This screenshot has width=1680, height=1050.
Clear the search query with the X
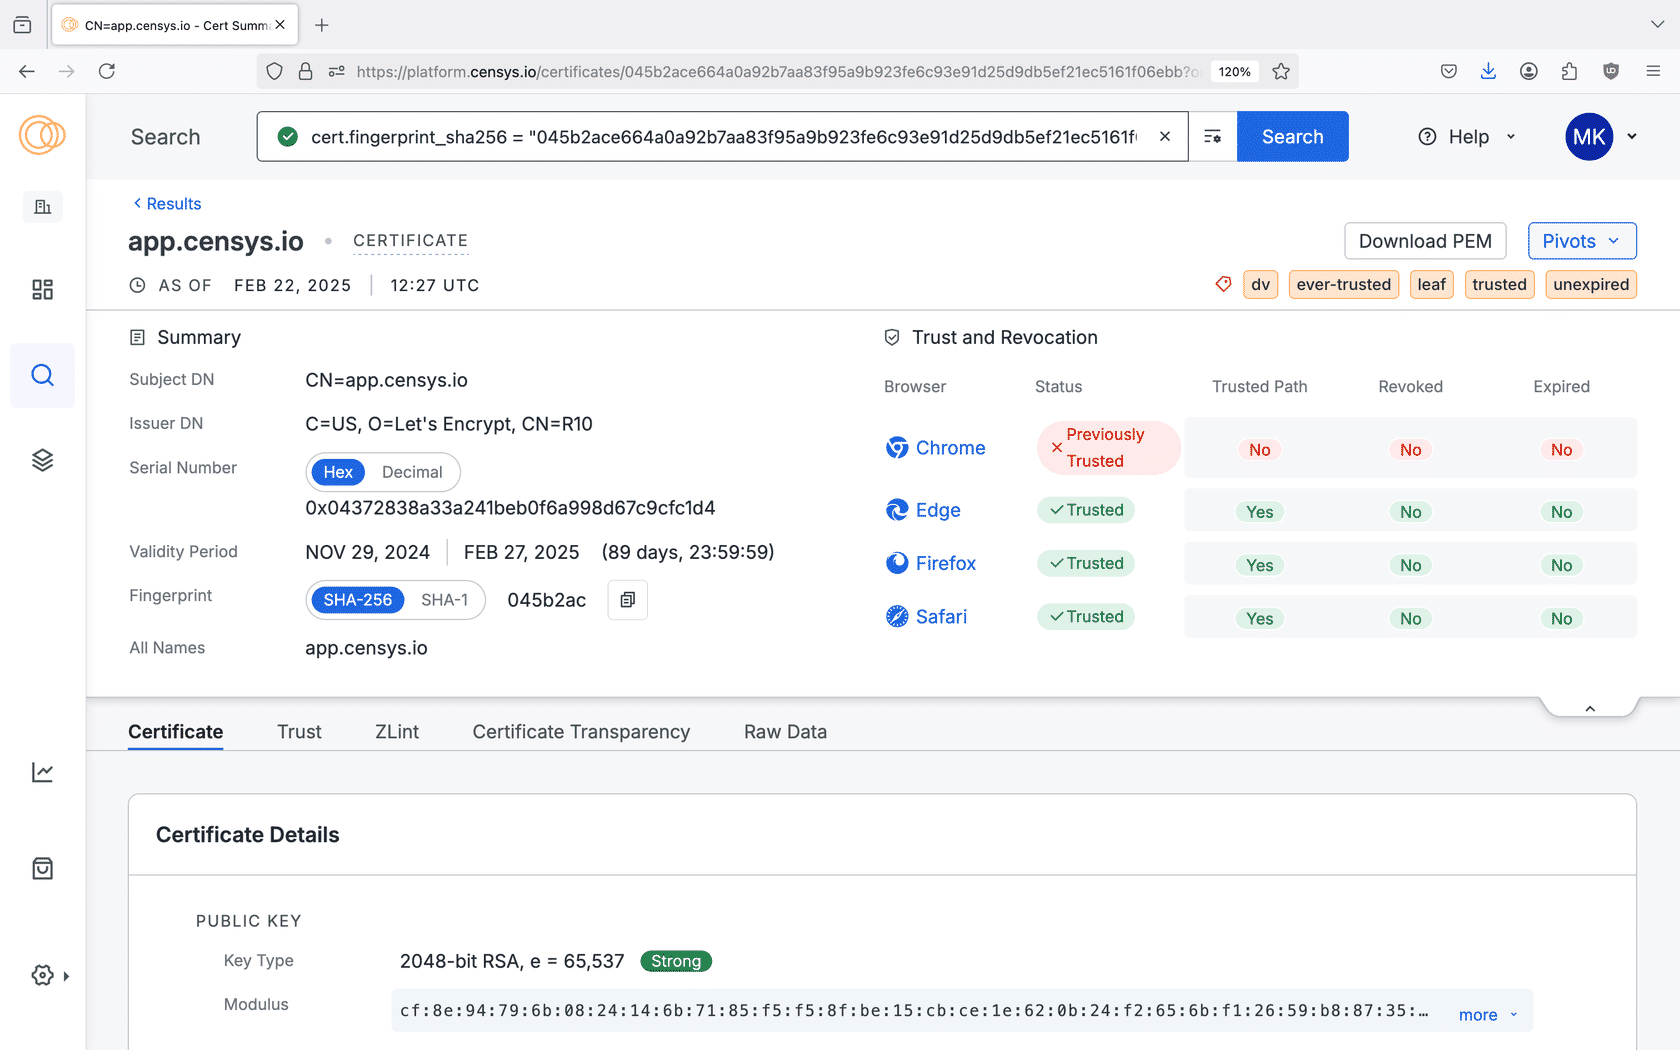coord(1165,137)
